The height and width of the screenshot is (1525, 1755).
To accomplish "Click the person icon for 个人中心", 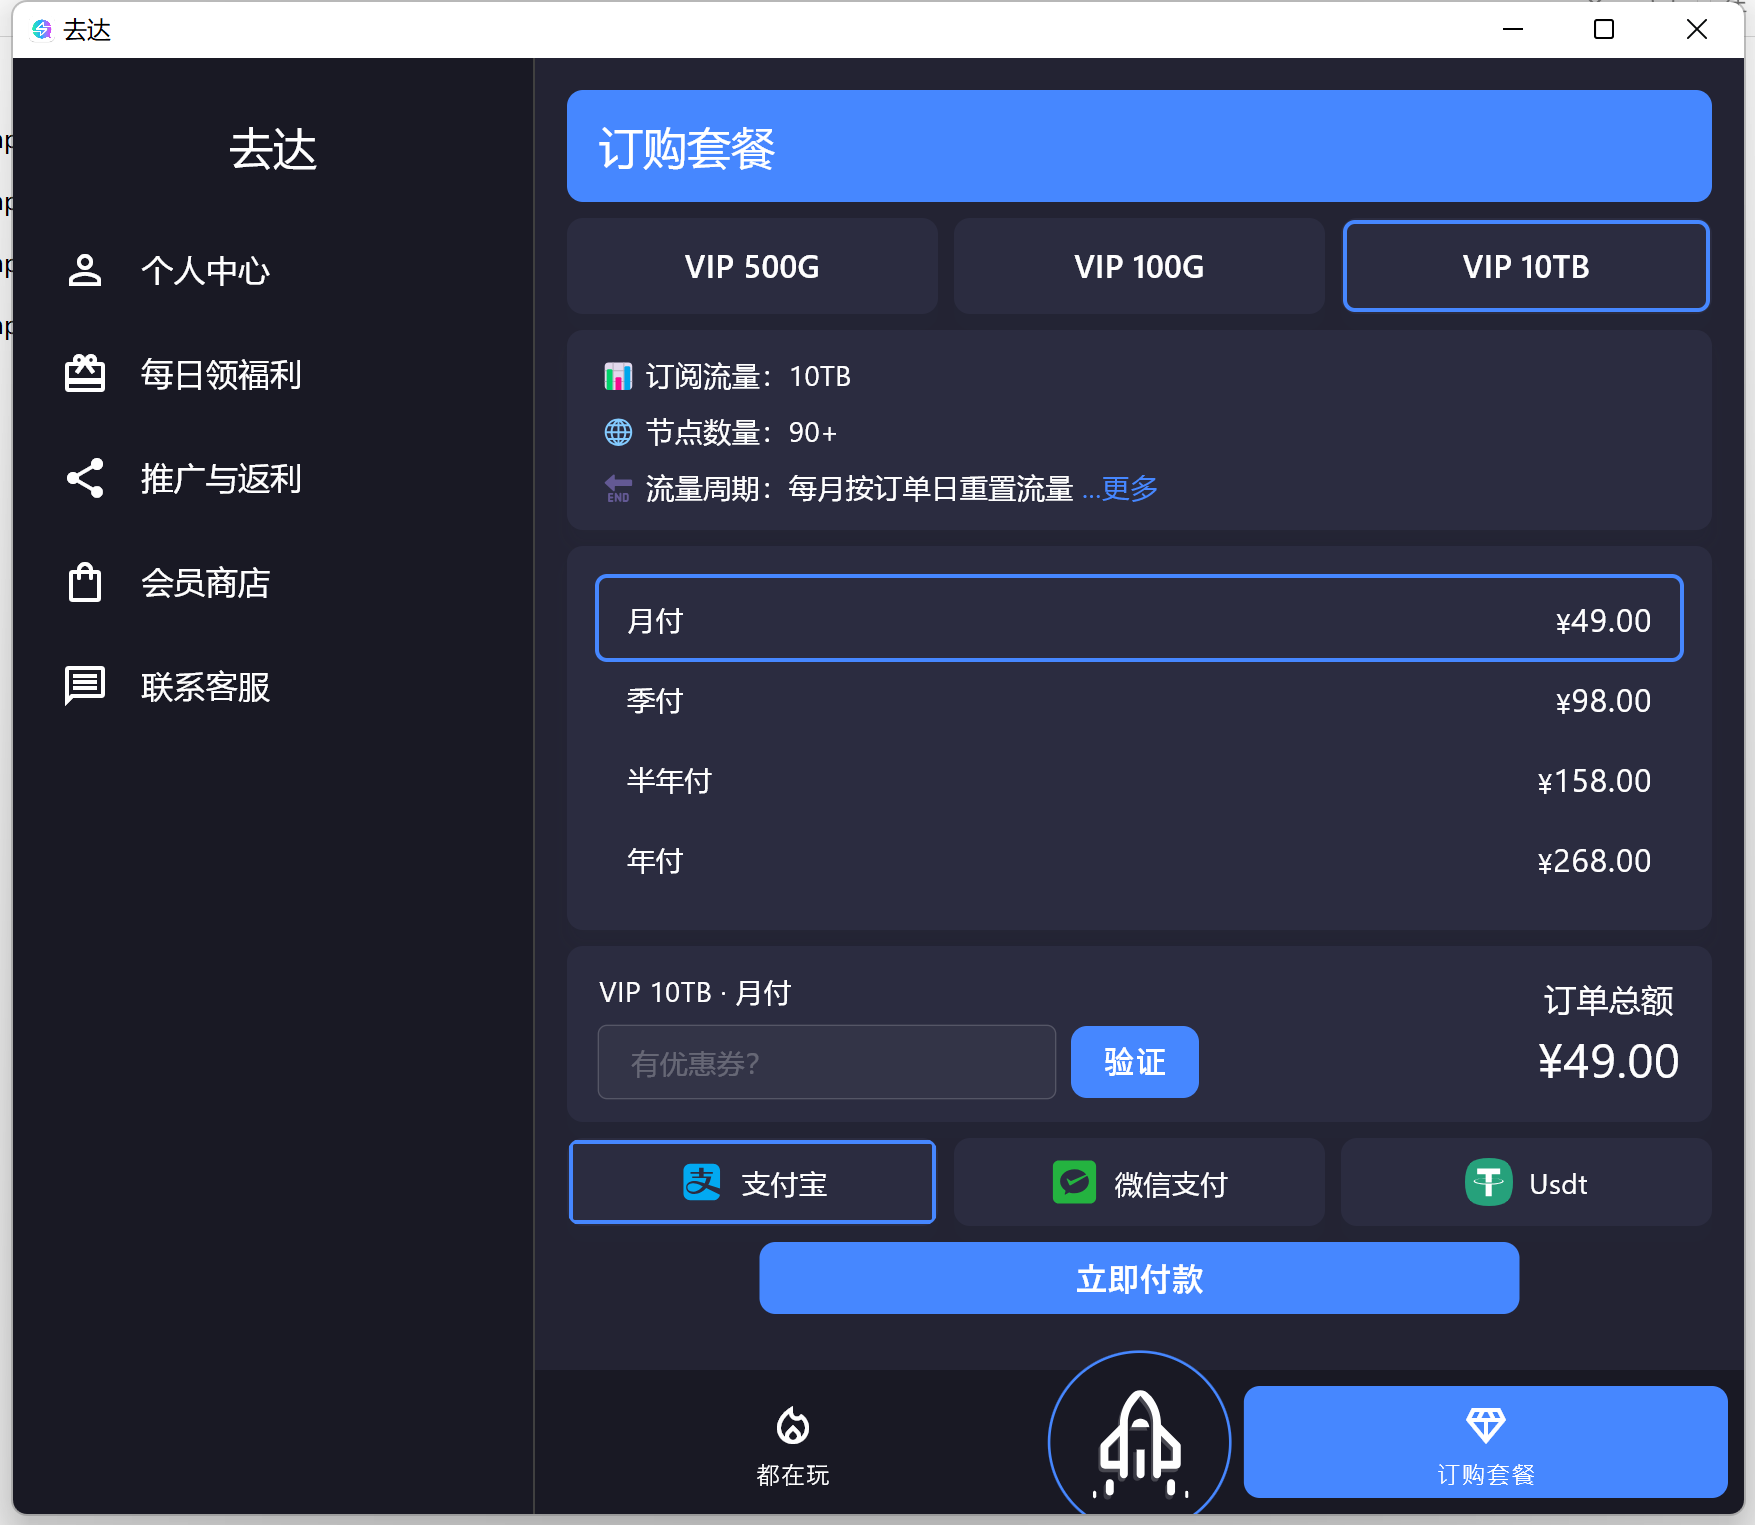I will (x=85, y=270).
